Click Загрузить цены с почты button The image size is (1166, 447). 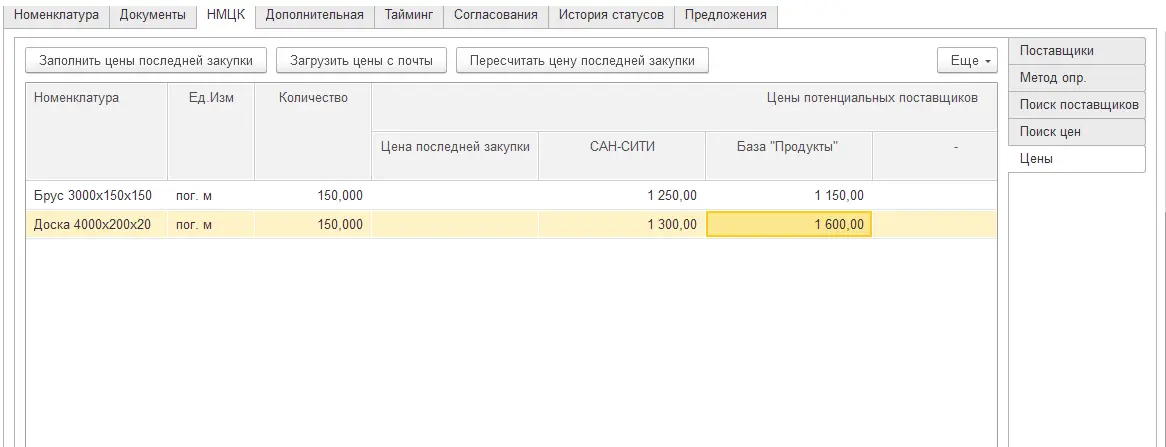point(361,61)
